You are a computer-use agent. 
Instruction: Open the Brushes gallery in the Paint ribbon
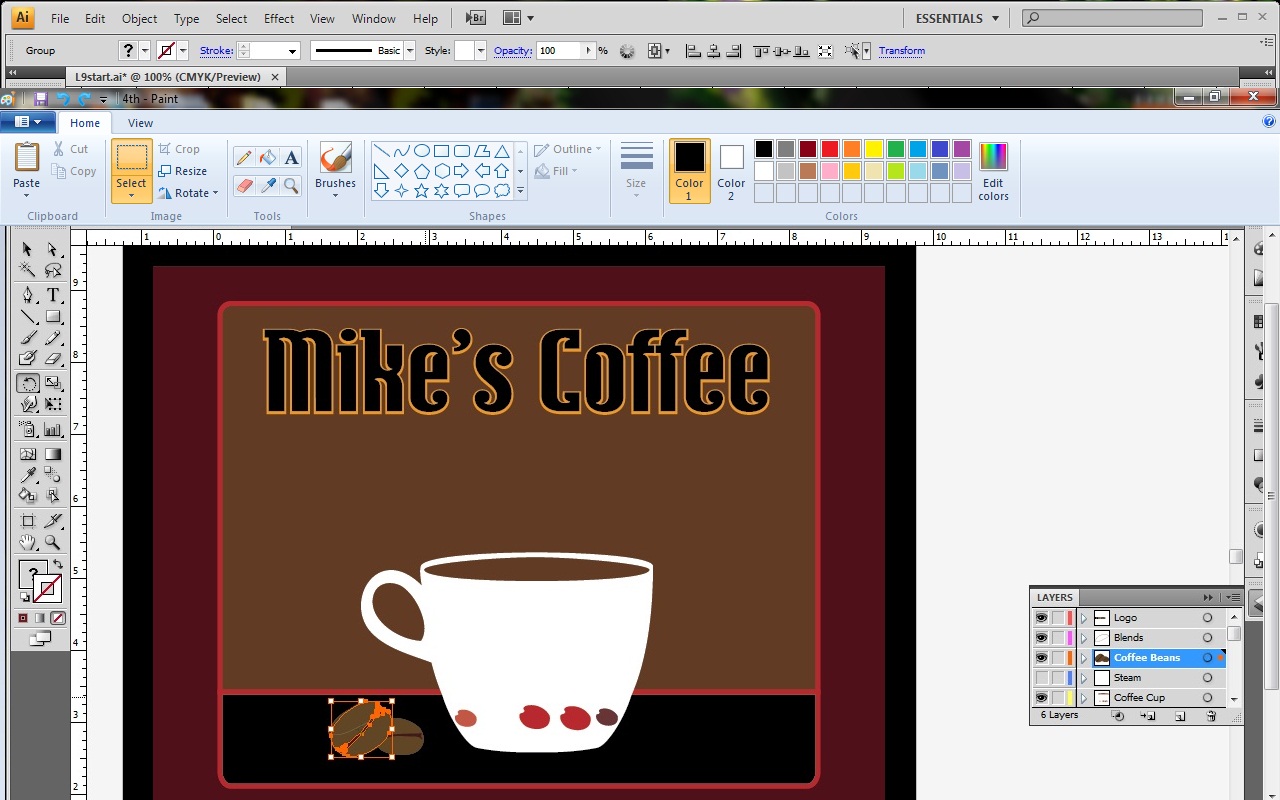click(x=335, y=168)
